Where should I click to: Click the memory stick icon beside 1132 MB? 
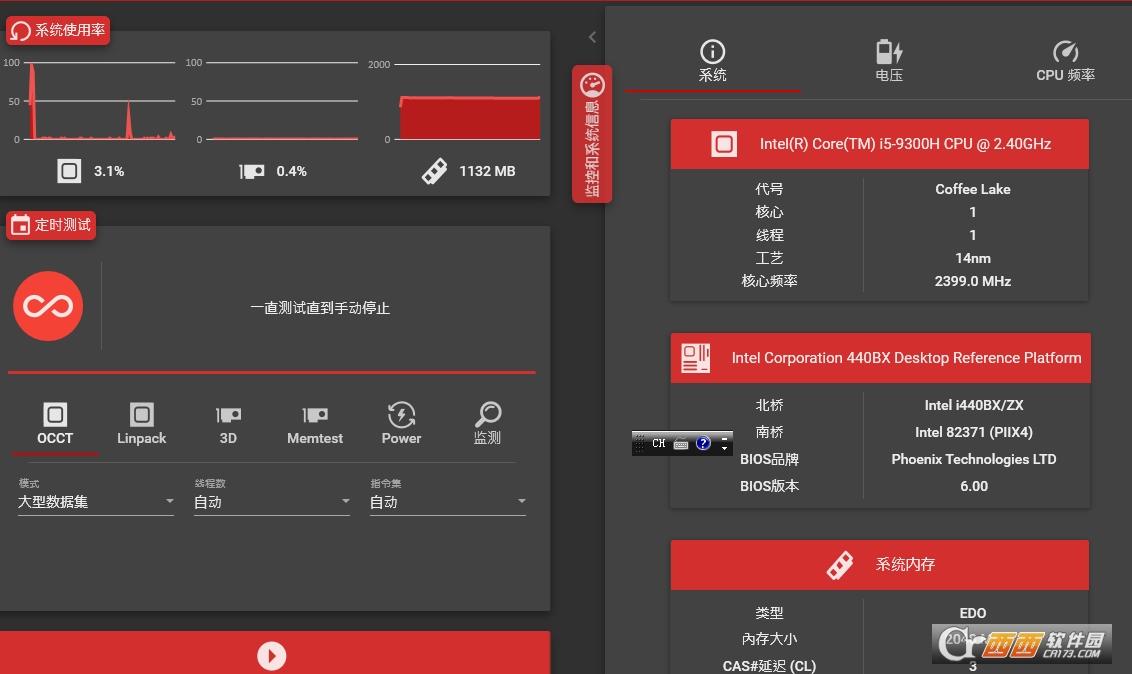coord(435,171)
